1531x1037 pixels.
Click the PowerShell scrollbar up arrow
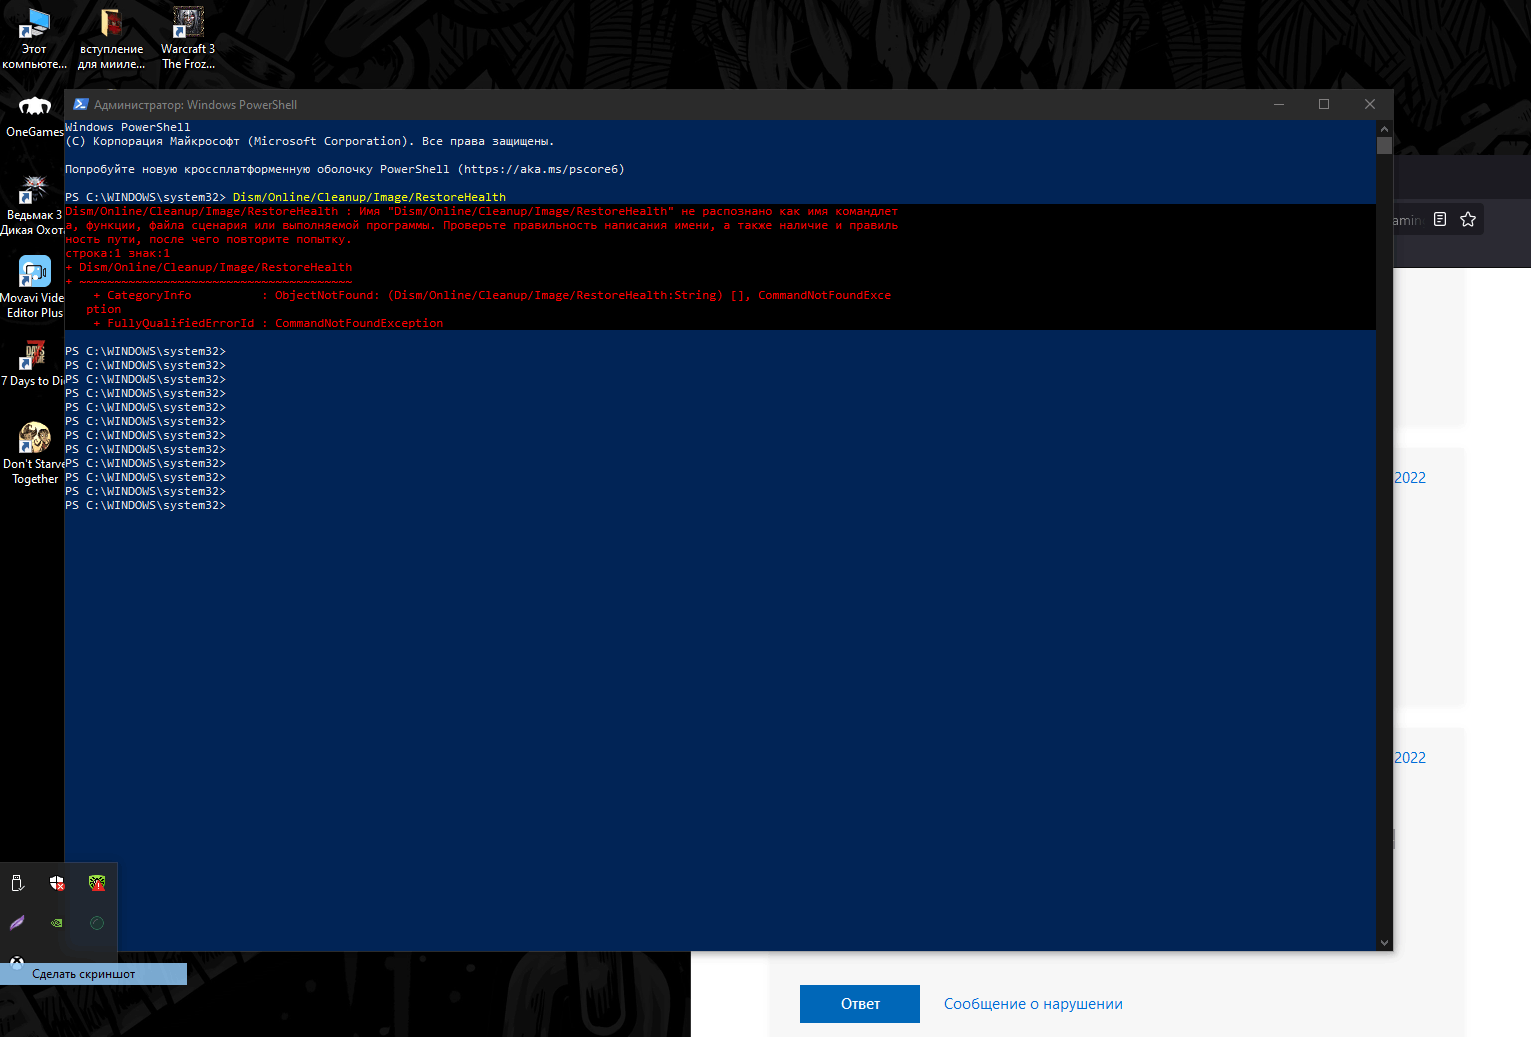tap(1384, 129)
